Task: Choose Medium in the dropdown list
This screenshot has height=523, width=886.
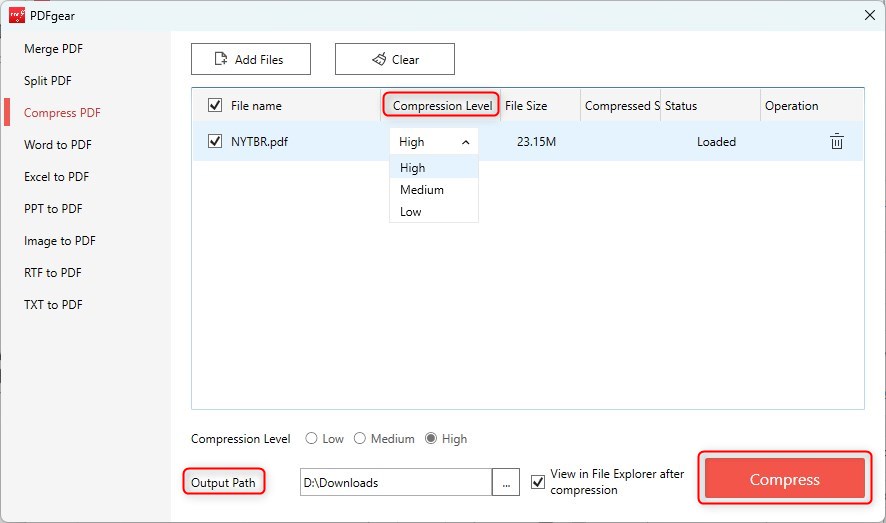Action: tap(422, 190)
